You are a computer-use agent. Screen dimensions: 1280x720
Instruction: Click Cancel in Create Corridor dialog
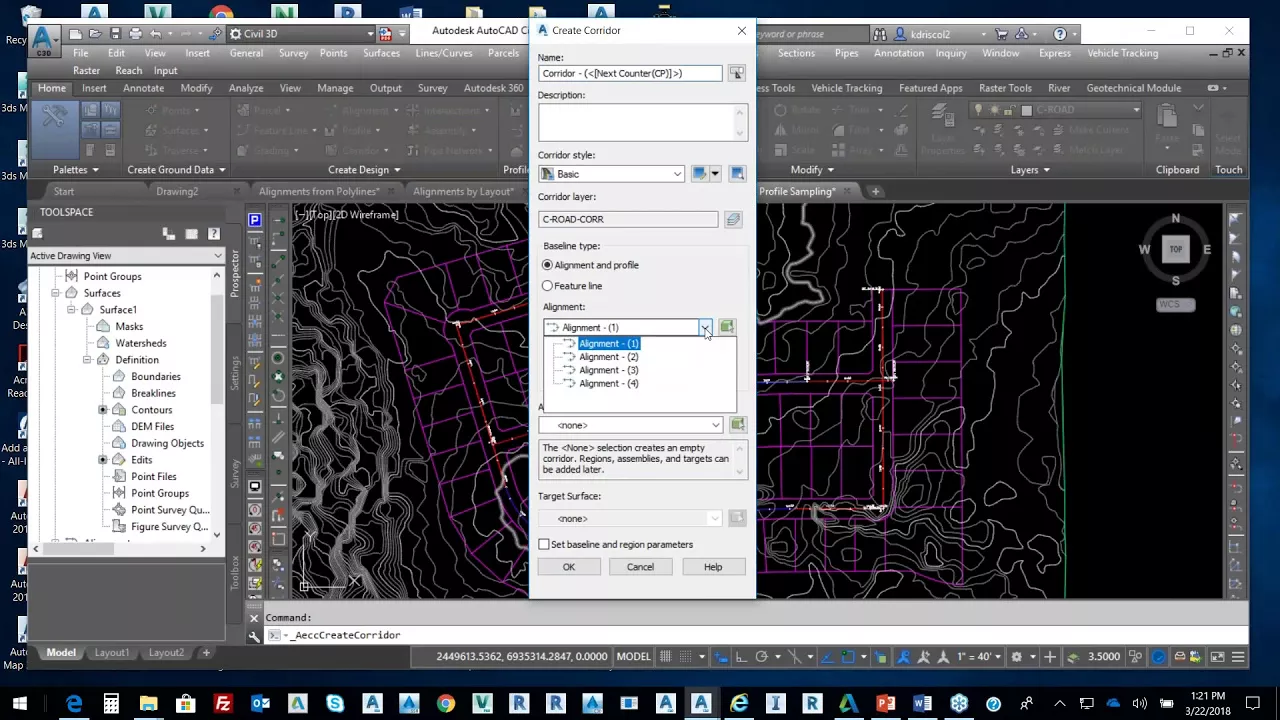point(640,567)
